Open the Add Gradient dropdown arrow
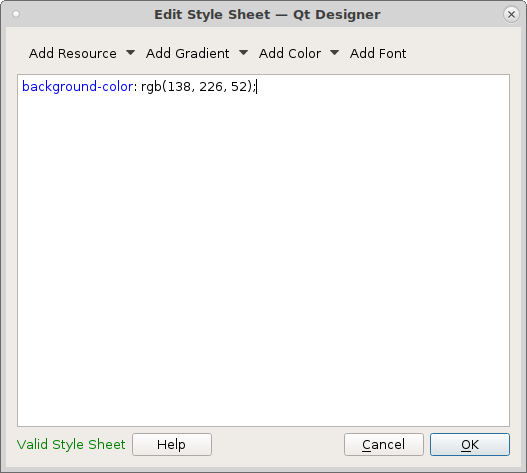The width and height of the screenshot is (527, 473). click(x=244, y=53)
